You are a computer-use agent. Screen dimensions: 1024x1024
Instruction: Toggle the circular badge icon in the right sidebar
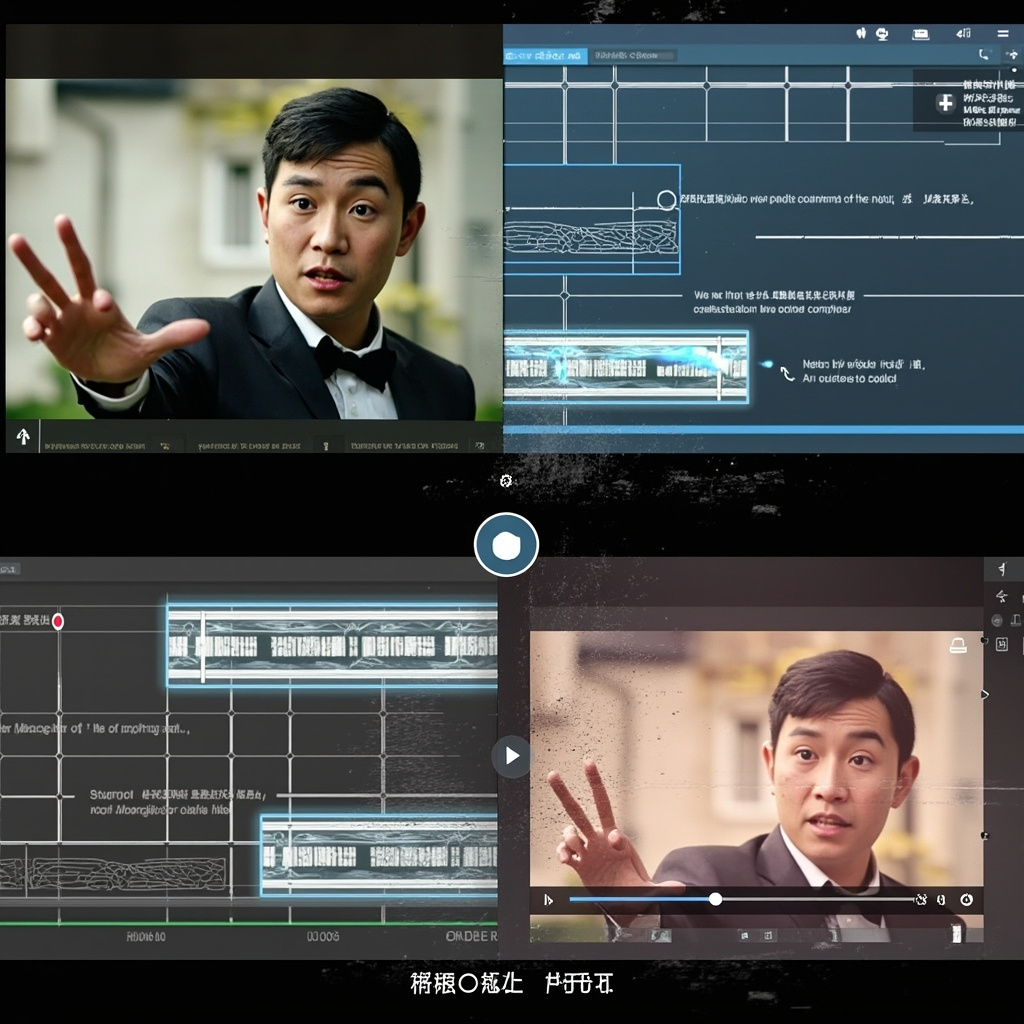click(997, 620)
